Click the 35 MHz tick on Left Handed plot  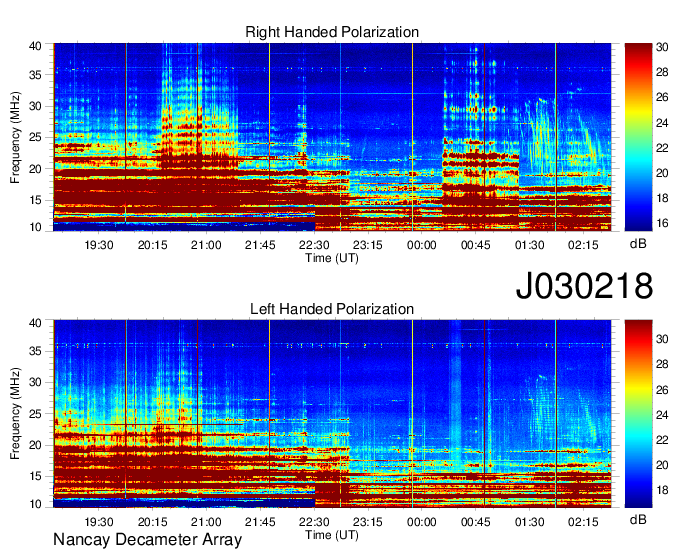click(35, 351)
